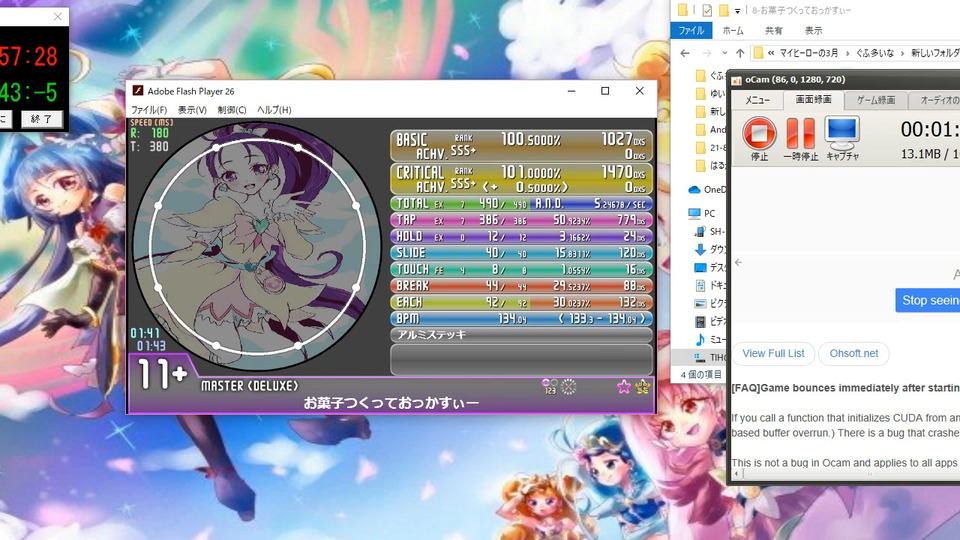
Task: Switch to oCam メニュー tab
Action: point(757,100)
